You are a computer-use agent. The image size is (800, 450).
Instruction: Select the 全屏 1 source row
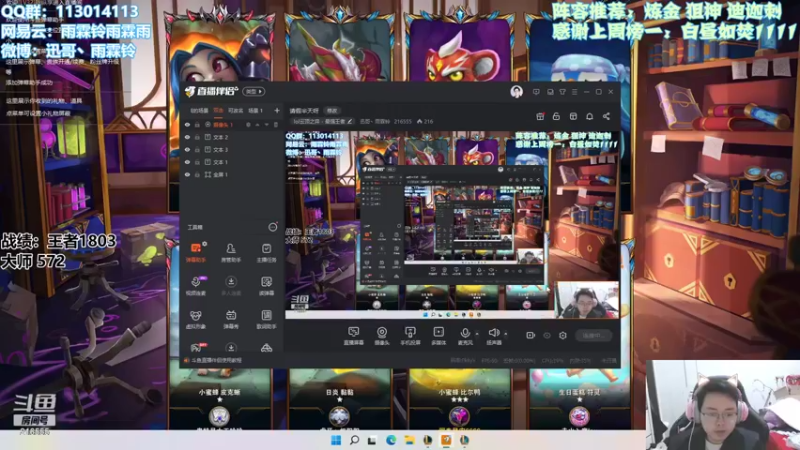(232, 174)
